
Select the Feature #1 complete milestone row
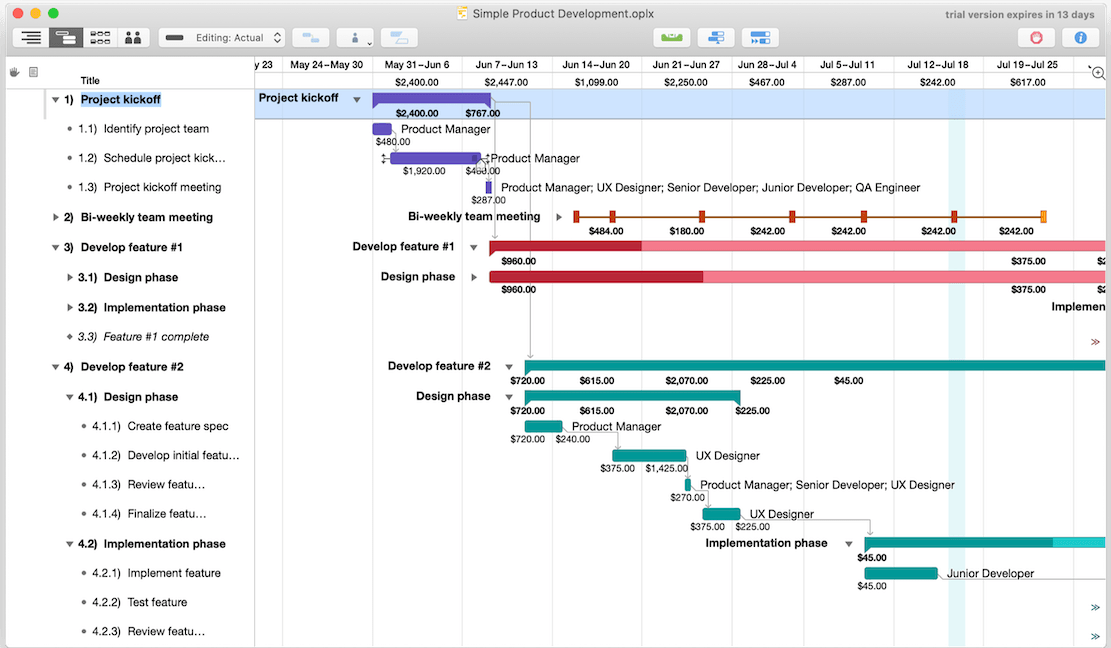[x=156, y=337]
